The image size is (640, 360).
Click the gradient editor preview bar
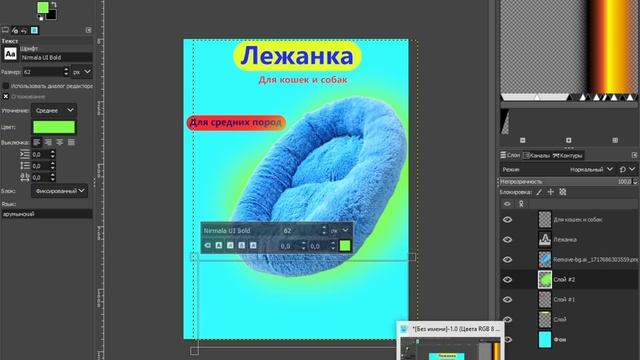[569, 47]
